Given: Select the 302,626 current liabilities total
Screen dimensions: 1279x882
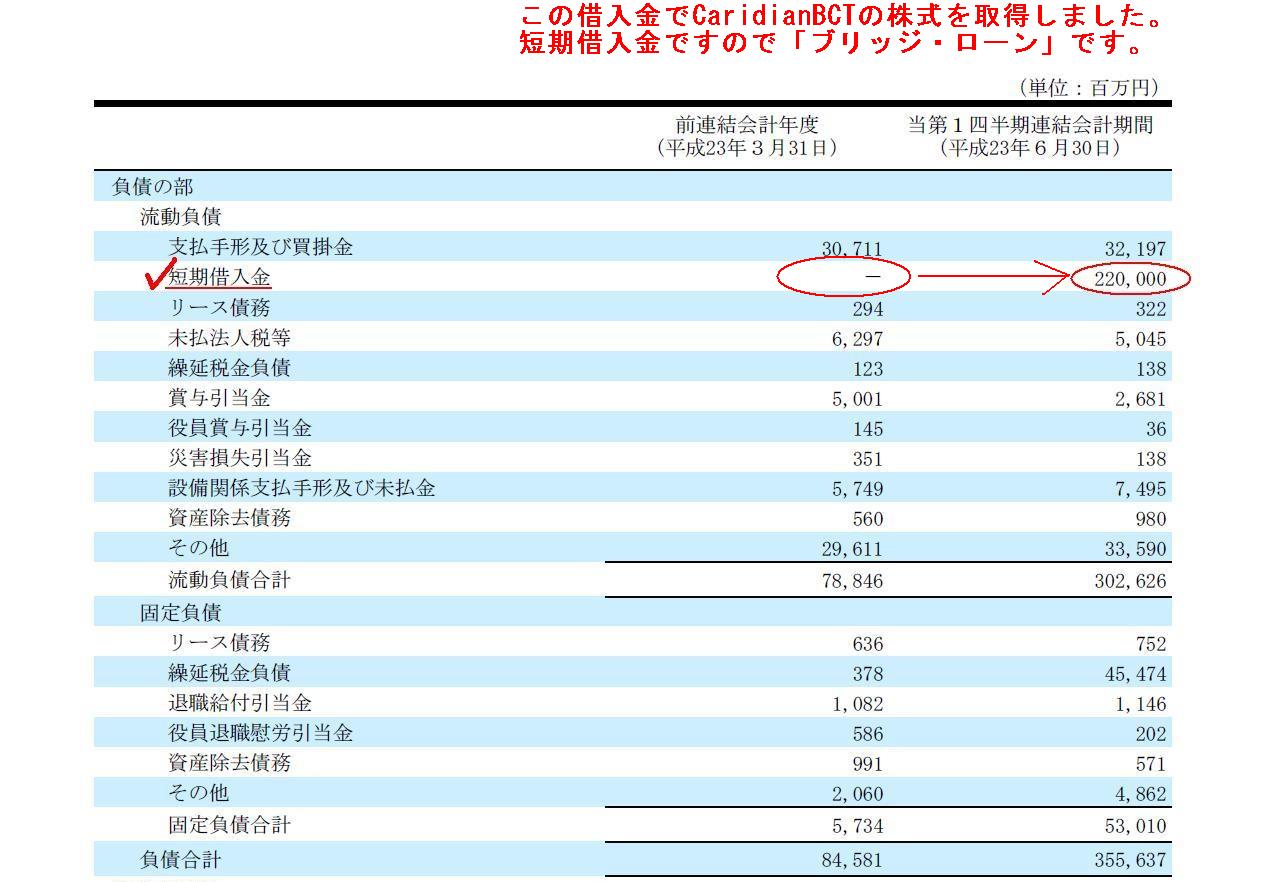Looking at the screenshot, I should (x=1130, y=581).
